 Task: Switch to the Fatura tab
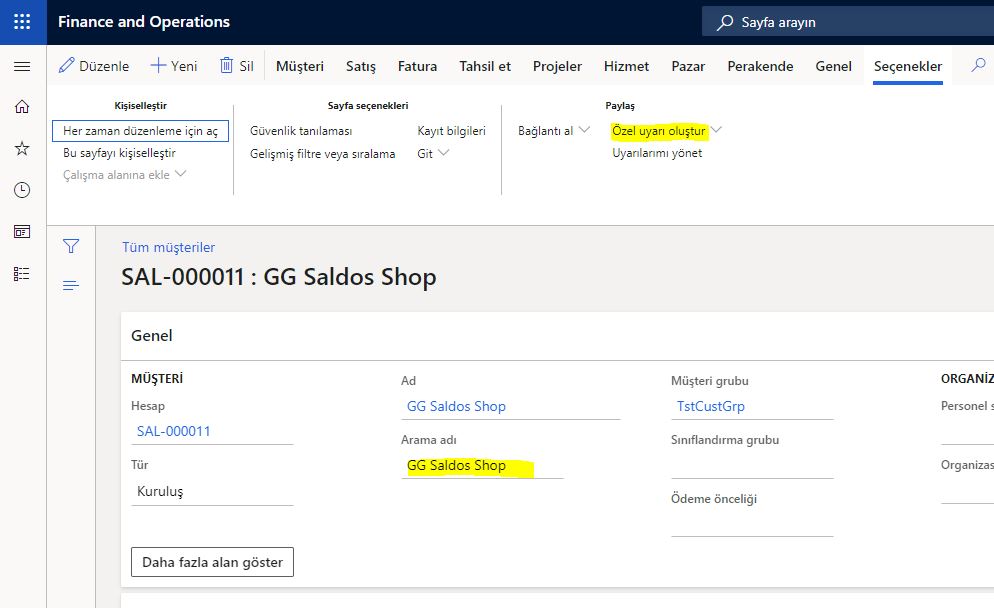417,66
